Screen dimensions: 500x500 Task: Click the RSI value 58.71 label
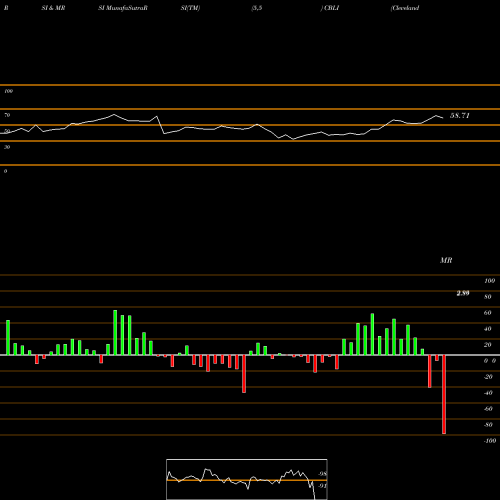tap(460, 116)
